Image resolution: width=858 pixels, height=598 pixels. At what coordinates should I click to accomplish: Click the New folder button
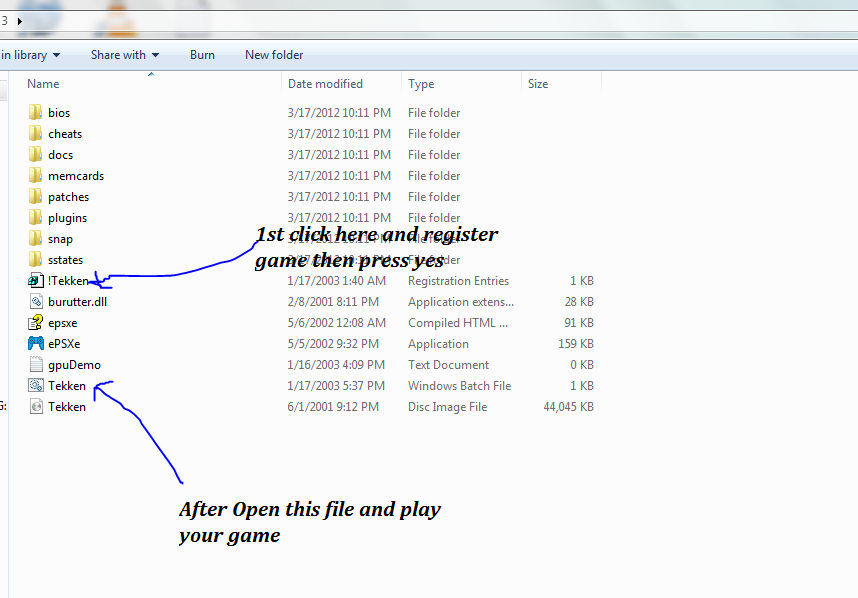pos(274,55)
